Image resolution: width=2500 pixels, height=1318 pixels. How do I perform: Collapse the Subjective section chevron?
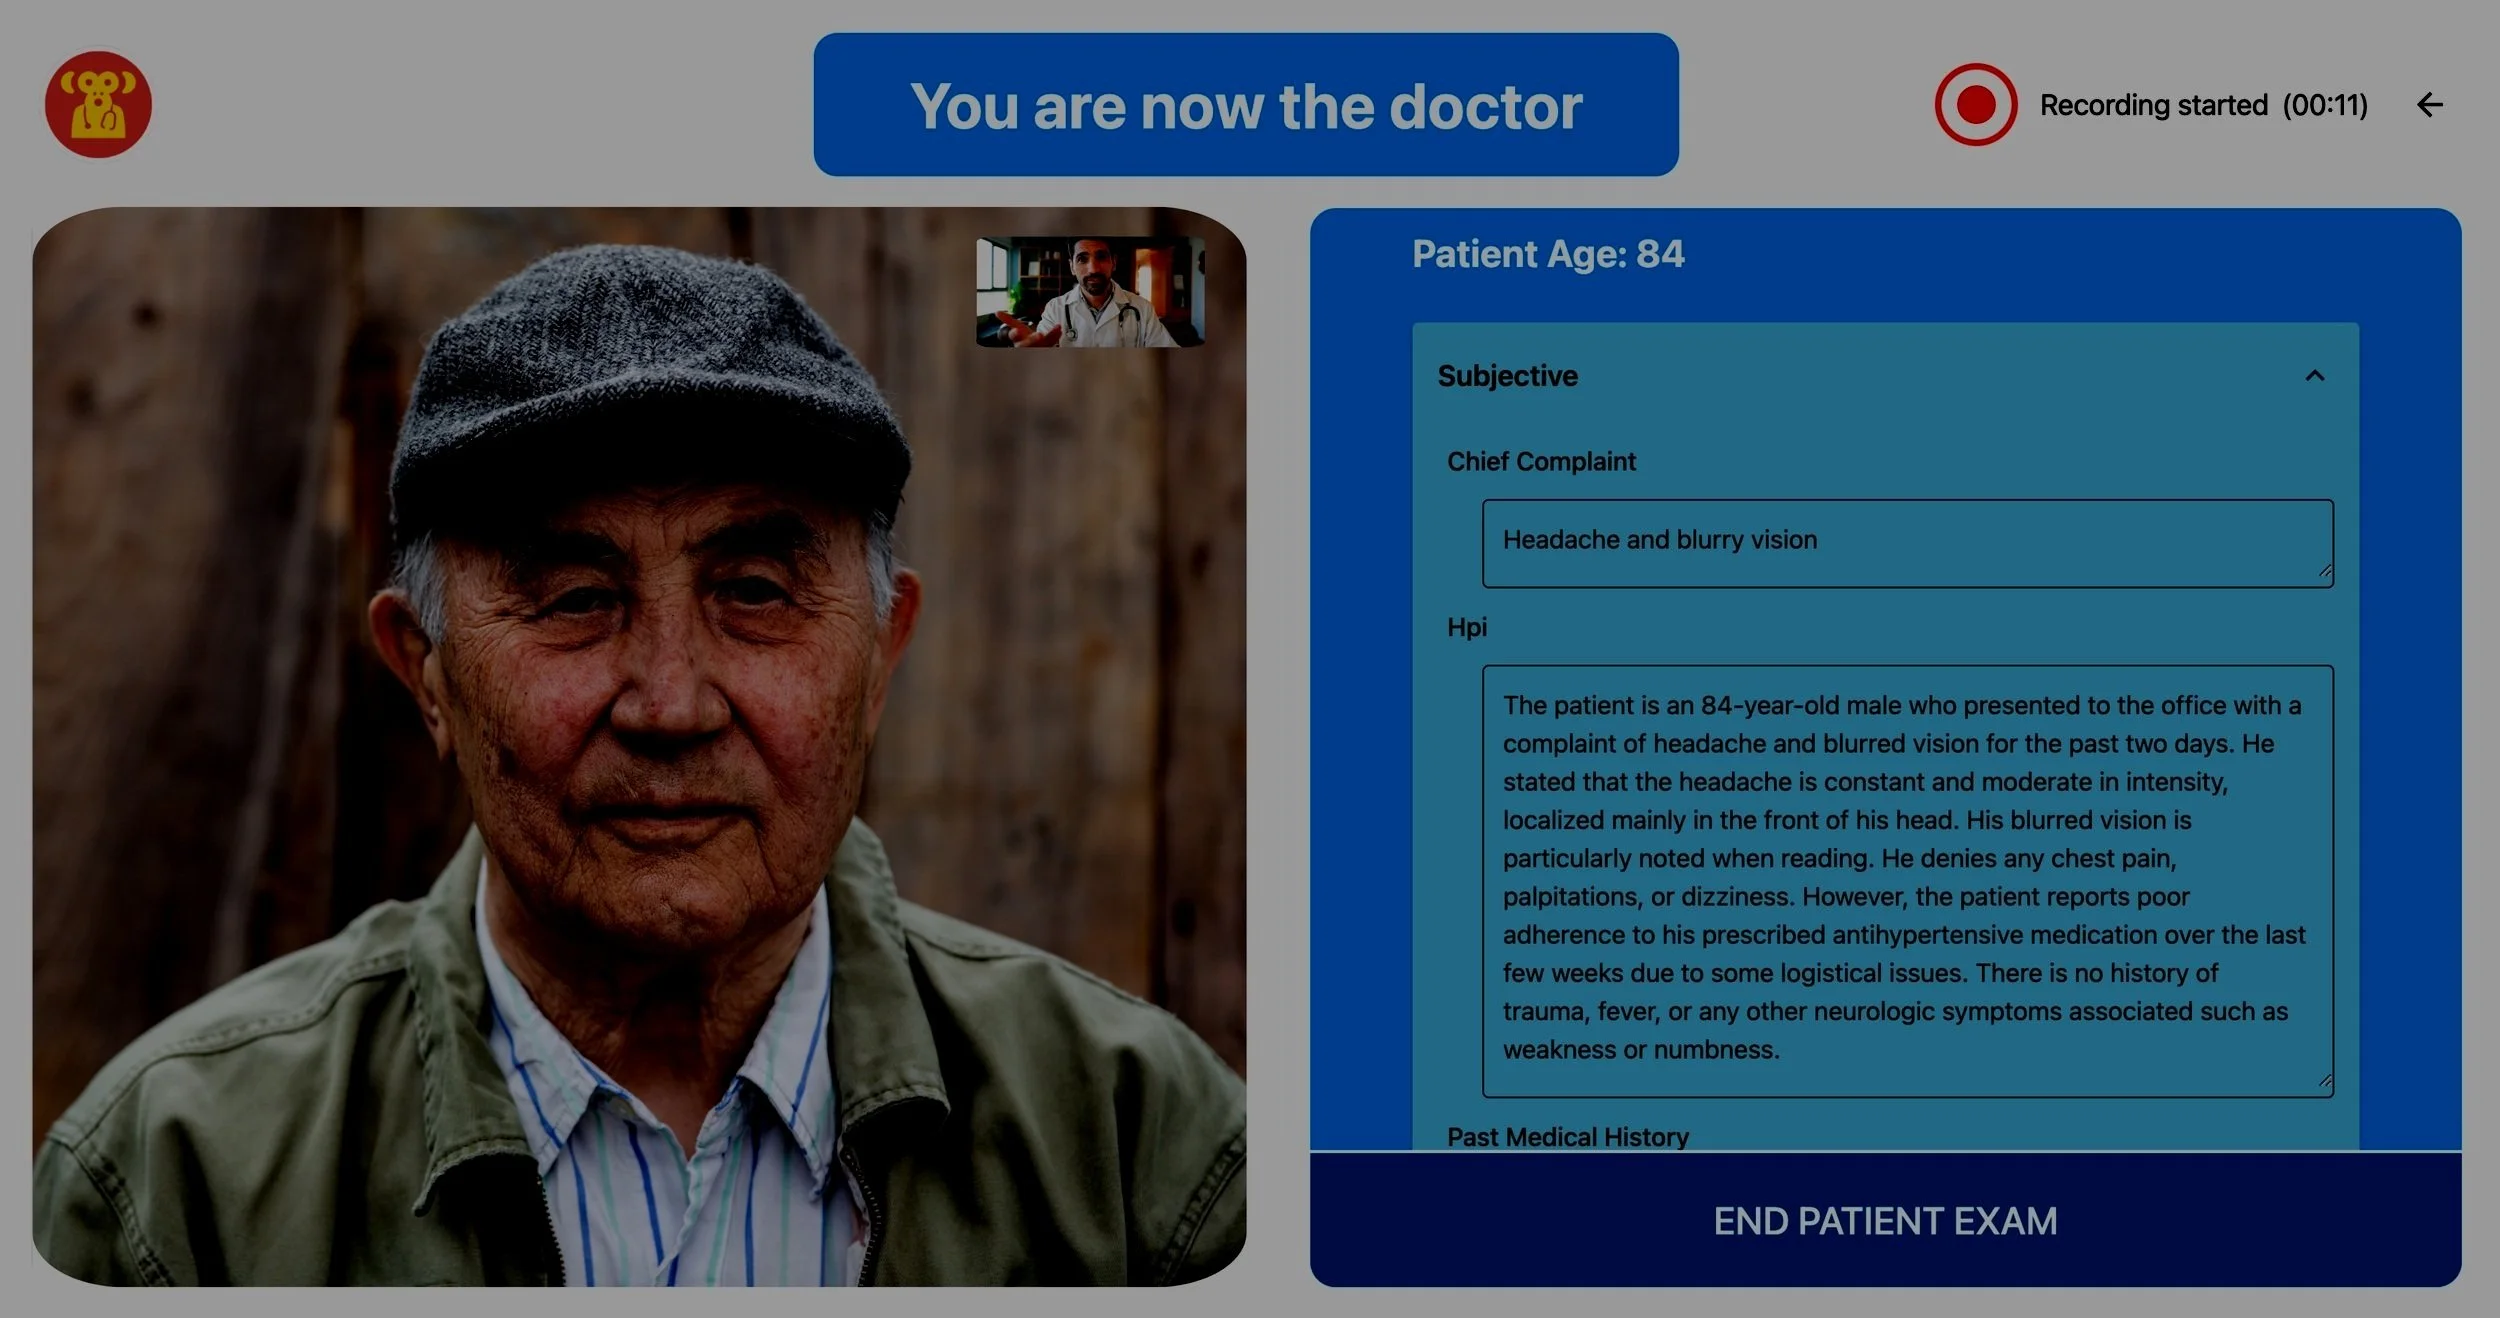coord(2314,376)
